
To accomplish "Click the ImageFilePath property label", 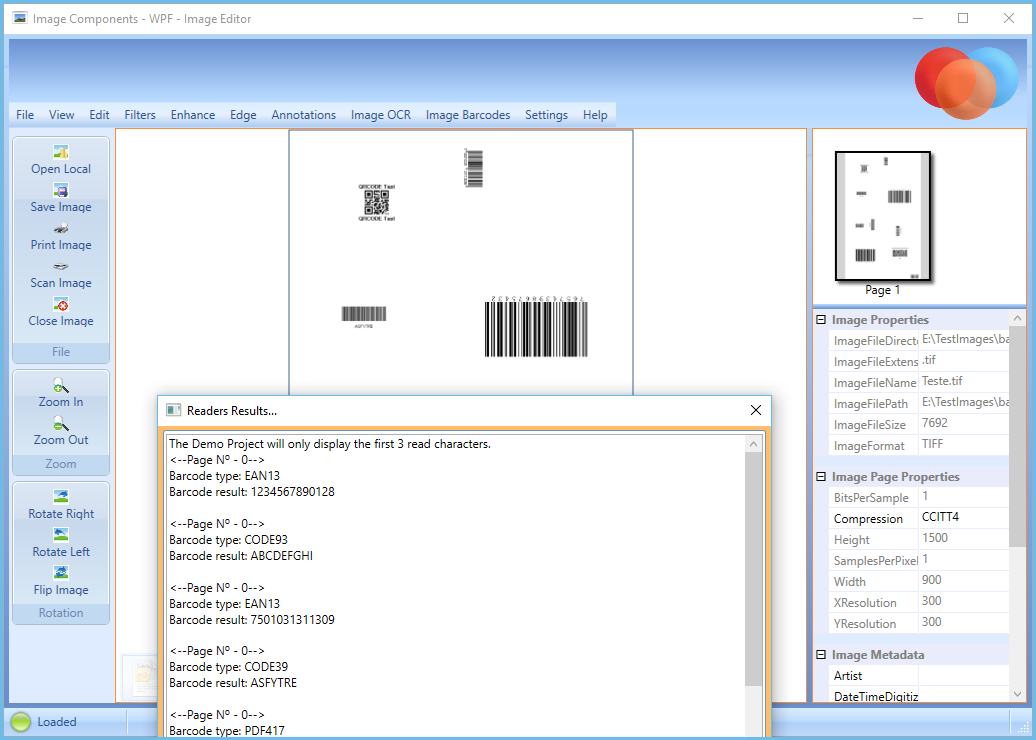I will click(871, 404).
